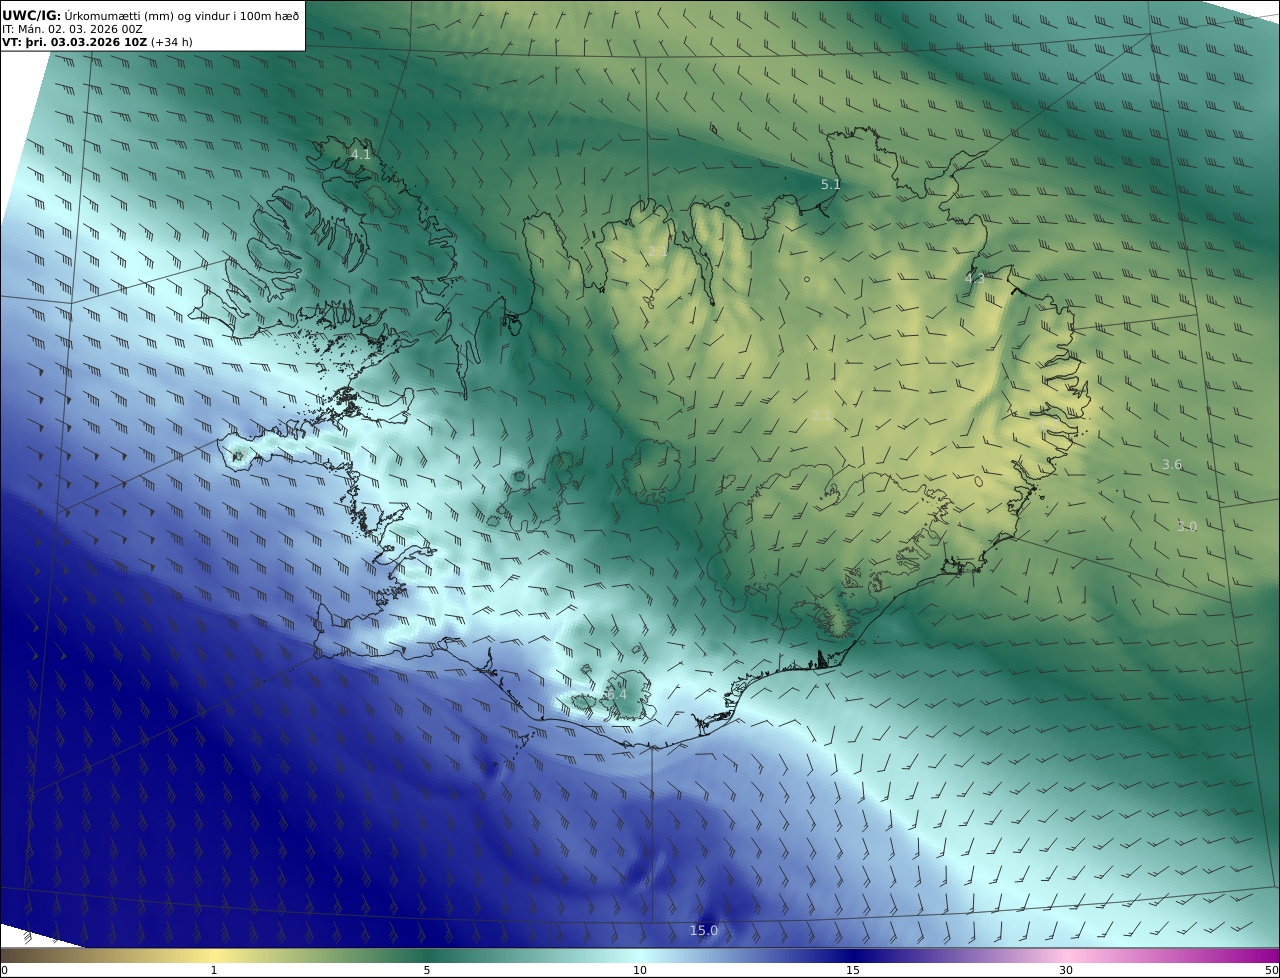Click the map title 'Úrkomumætti (mm) og vindur í 100m hæð'
The image size is (1280, 978).
(181, 15)
